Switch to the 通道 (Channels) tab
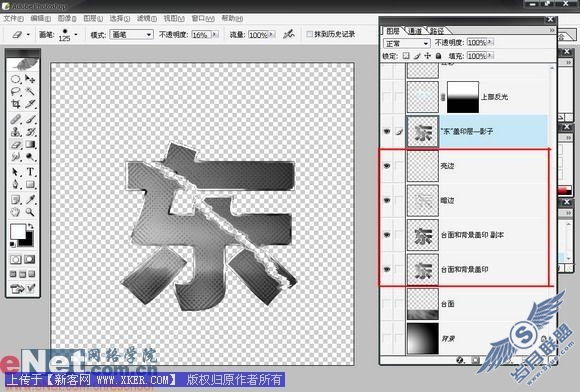 [x=415, y=31]
